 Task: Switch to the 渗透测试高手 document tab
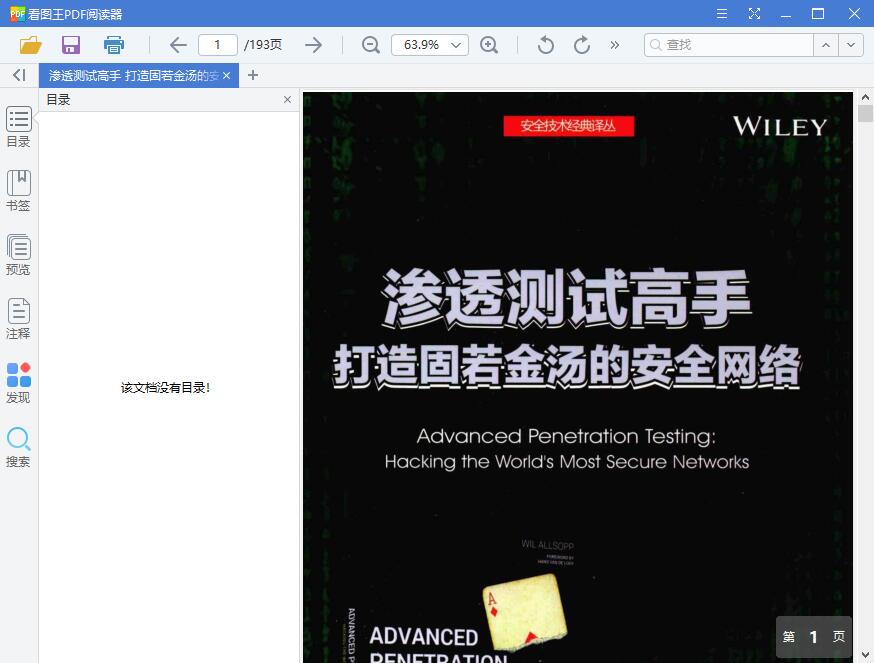pos(130,75)
